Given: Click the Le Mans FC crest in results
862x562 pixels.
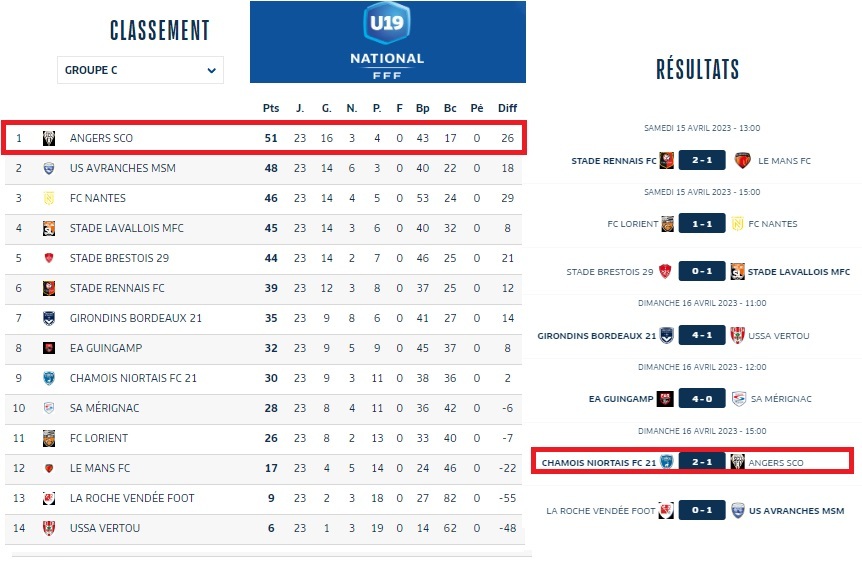Looking at the screenshot, I should click(743, 160).
